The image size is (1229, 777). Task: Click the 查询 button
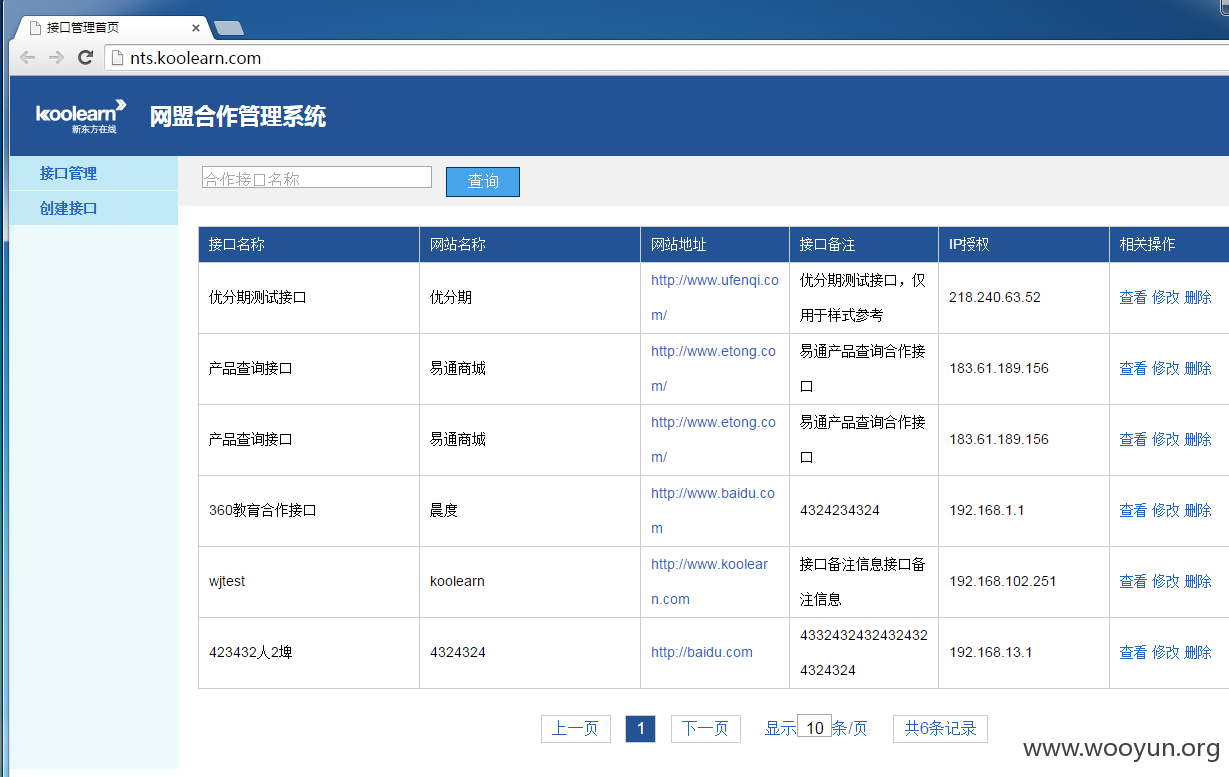click(483, 181)
